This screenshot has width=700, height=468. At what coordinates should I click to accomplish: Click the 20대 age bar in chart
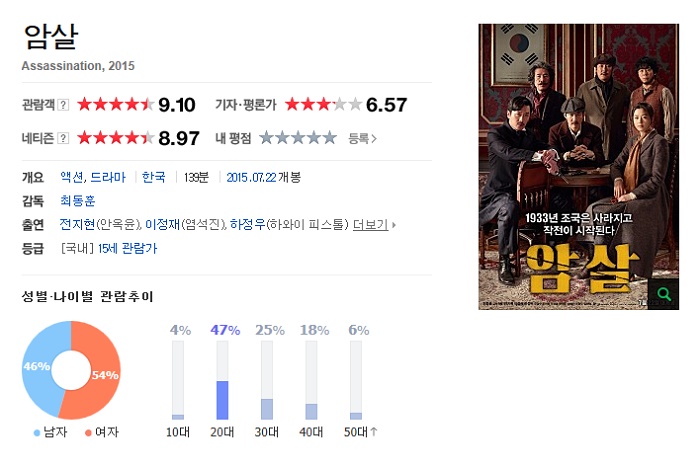(222, 380)
